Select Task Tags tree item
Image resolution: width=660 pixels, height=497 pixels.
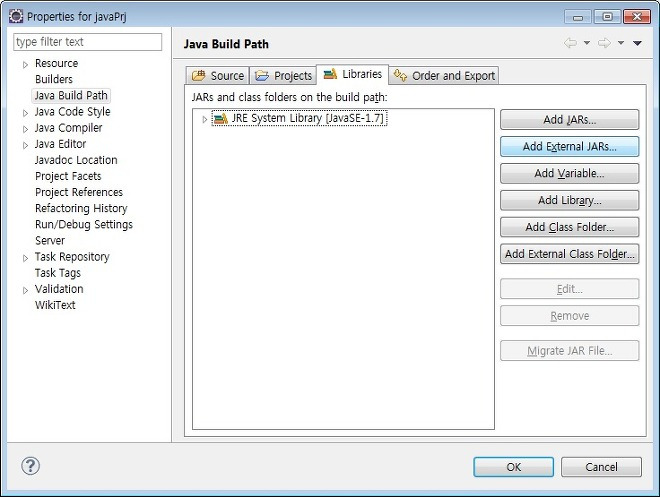pyautogui.click(x=58, y=273)
